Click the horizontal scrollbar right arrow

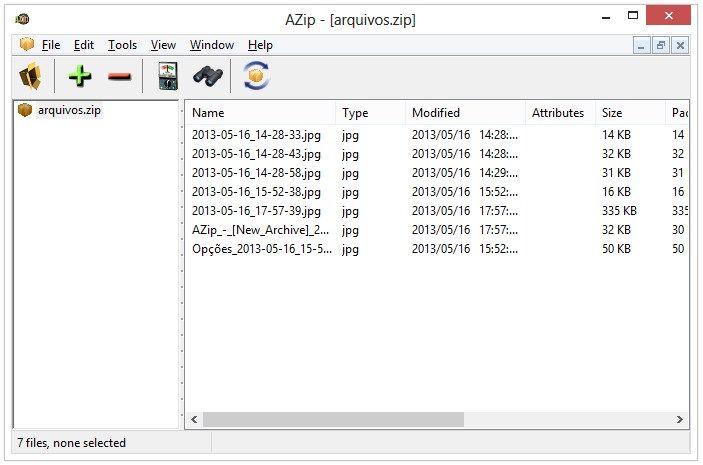(x=680, y=420)
